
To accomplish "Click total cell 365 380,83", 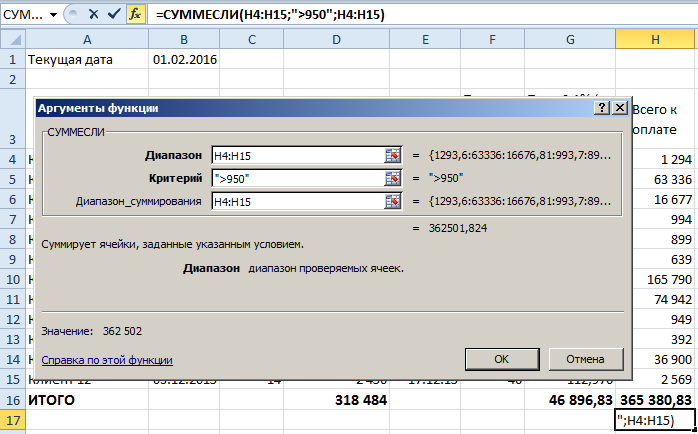I will point(655,400).
